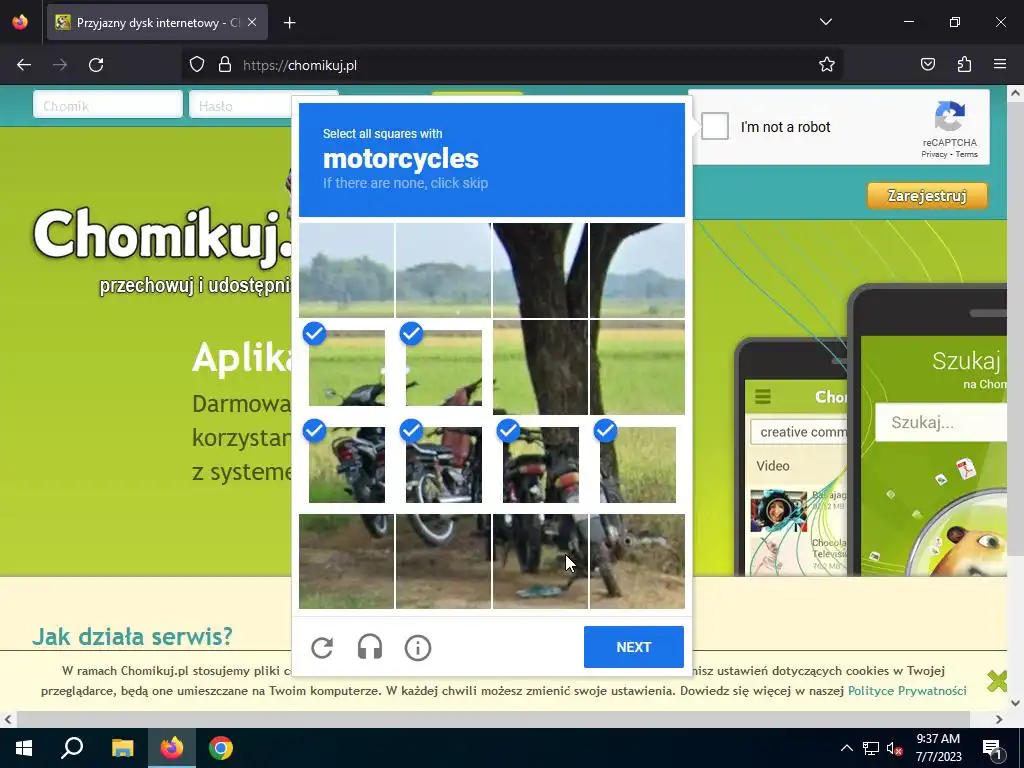Screen dimensions: 1024x768
Task: Go back in Firefox
Action: coord(24,65)
